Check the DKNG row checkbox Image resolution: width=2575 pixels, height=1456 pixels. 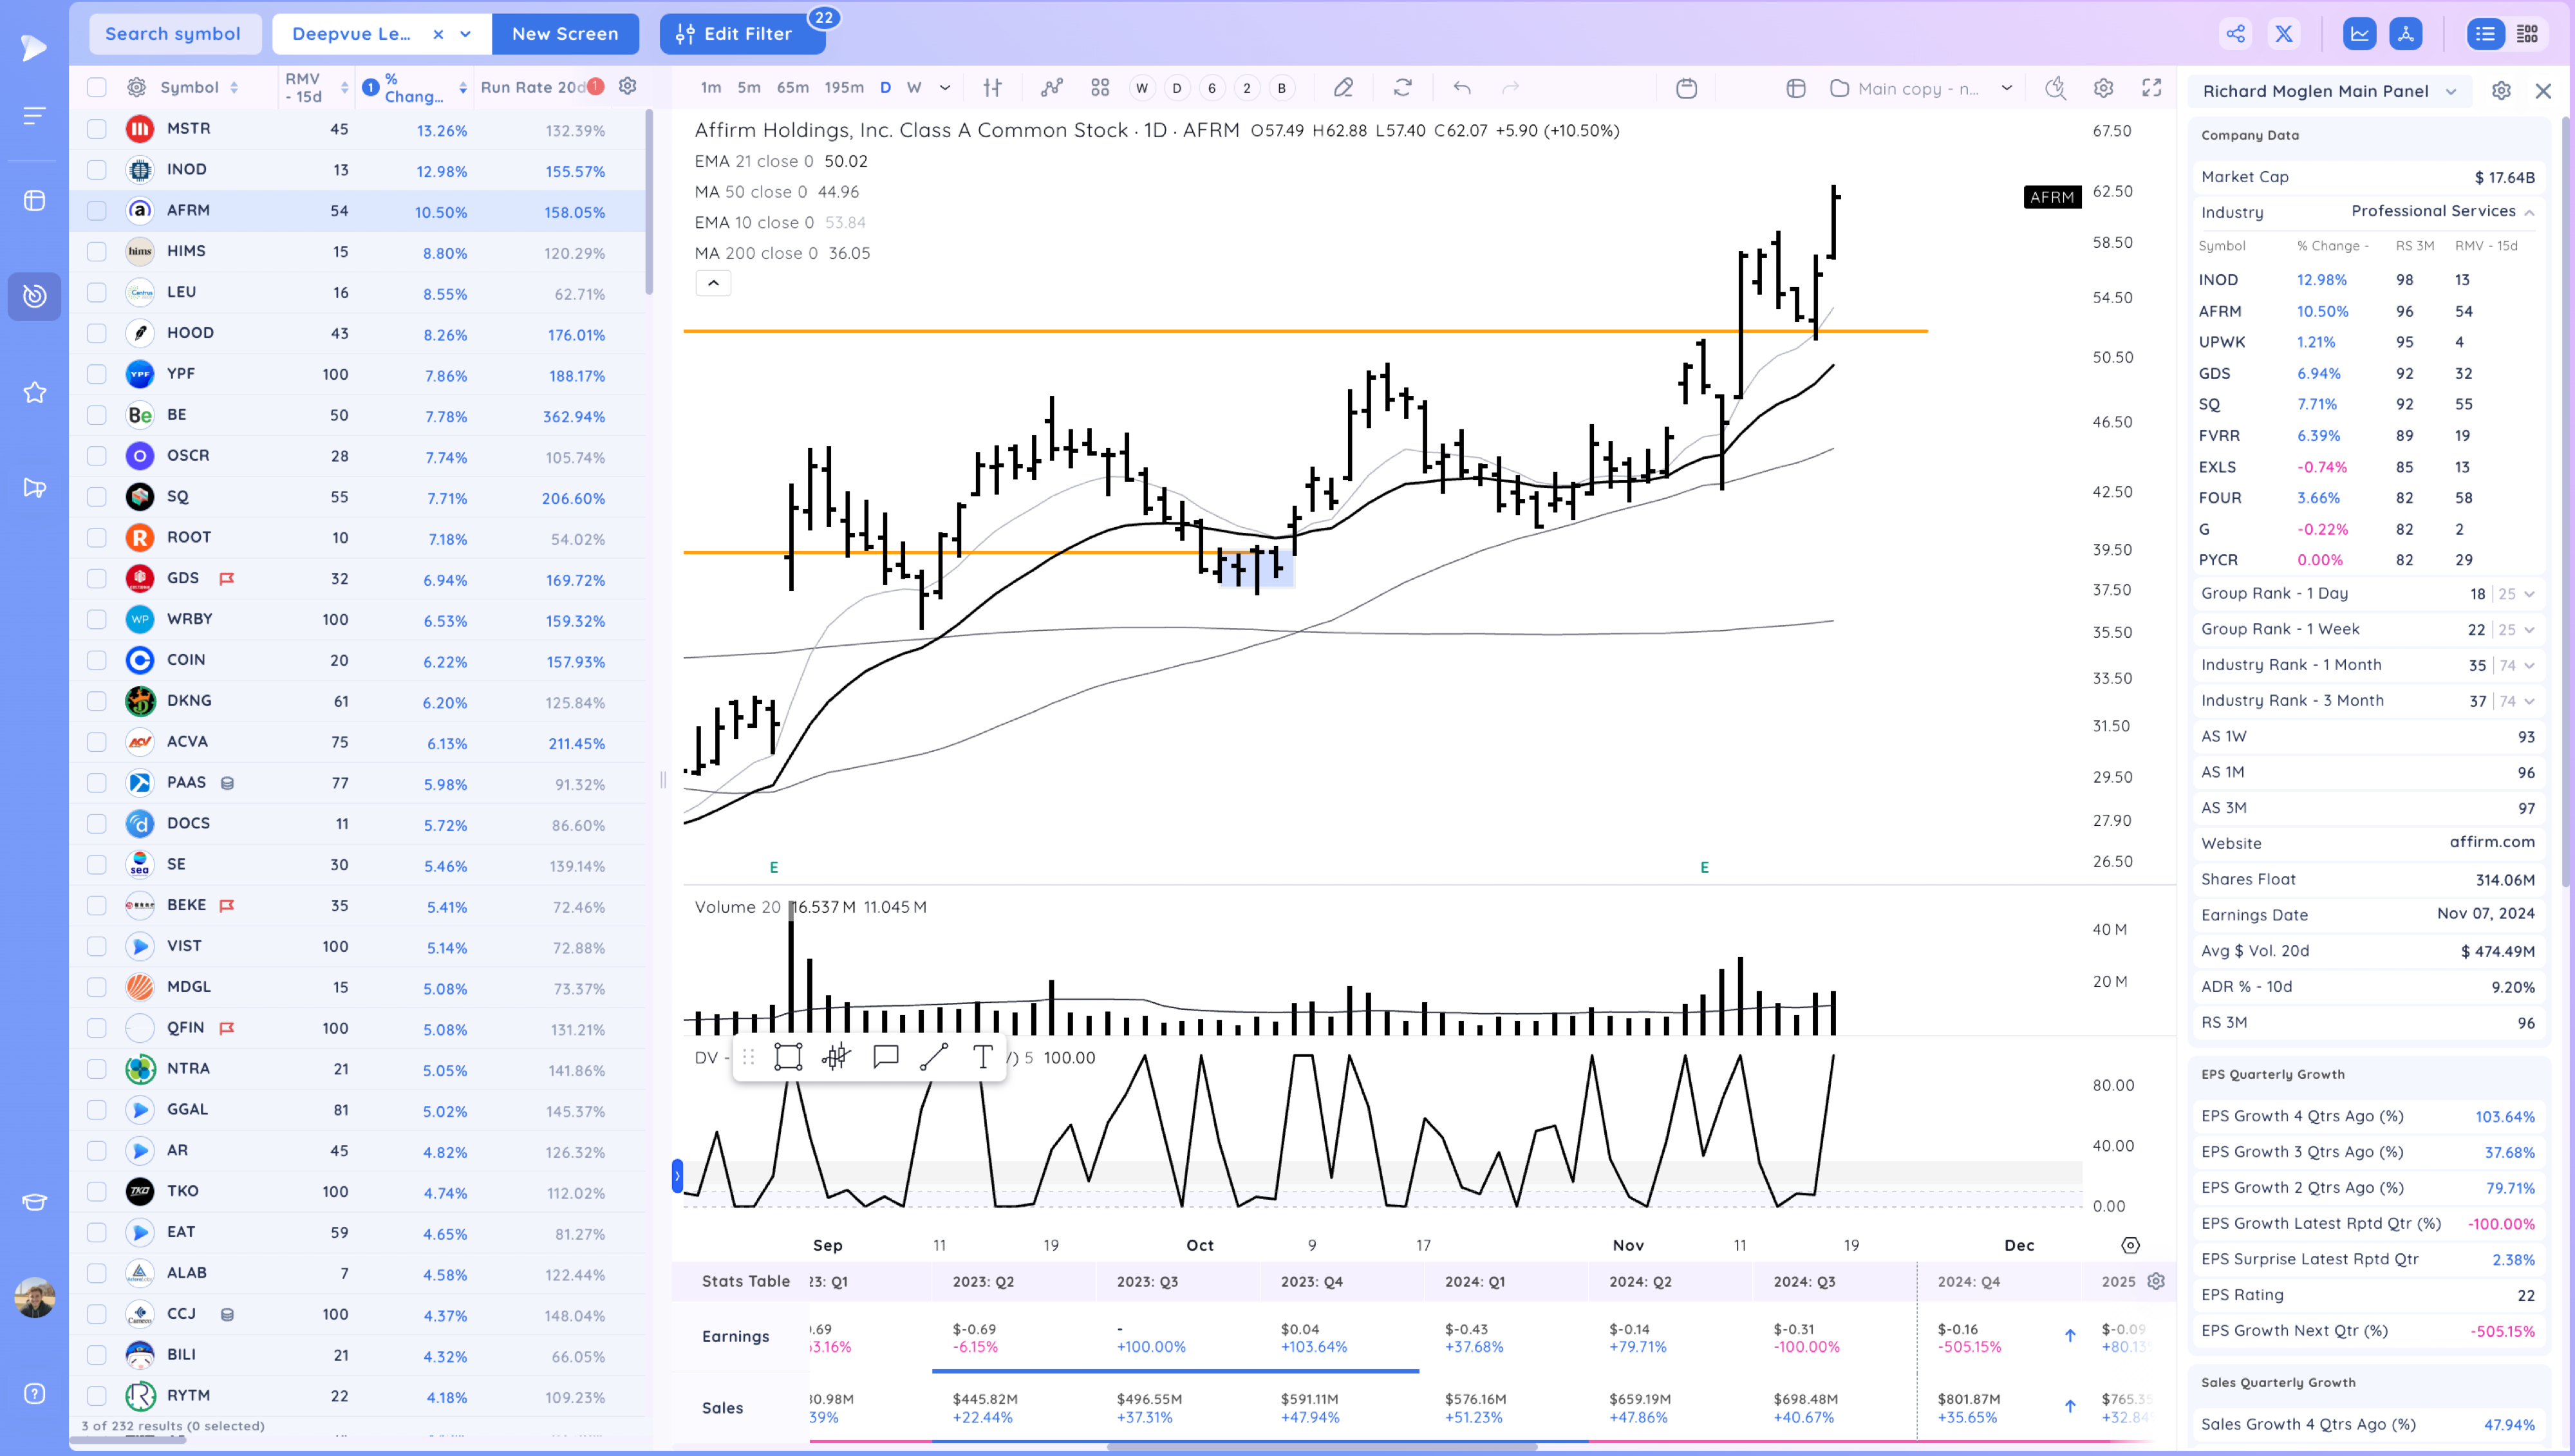[96, 701]
